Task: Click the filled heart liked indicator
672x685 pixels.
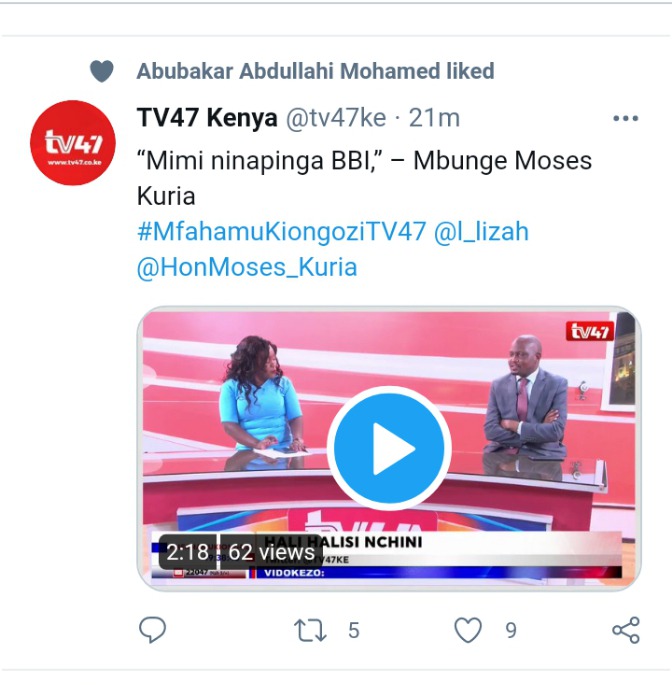Action: click(102, 71)
